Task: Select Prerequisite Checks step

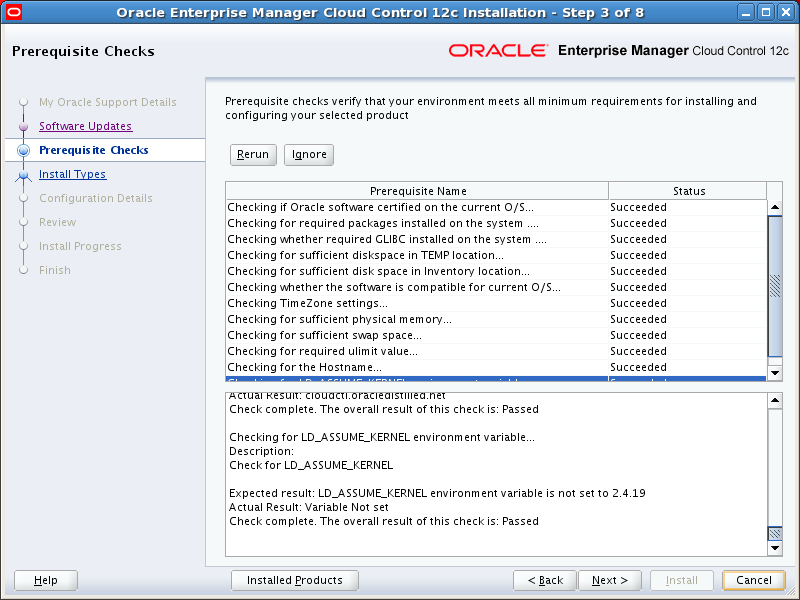Action: [x=94, y=150]
